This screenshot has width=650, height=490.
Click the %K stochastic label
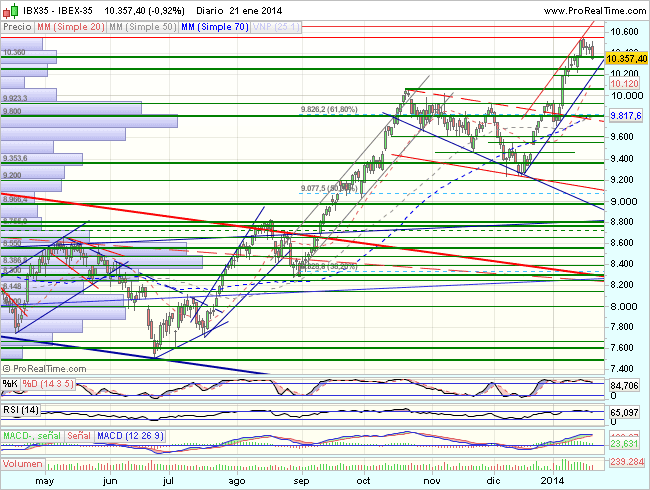click(x=10, y=384)
